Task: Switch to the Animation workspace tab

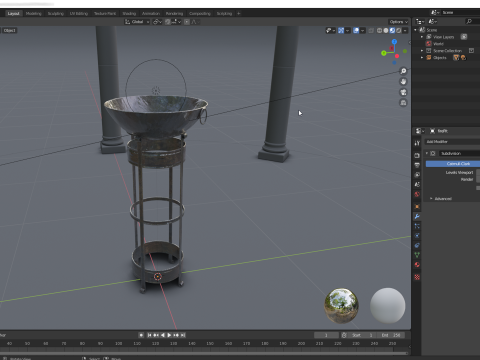Action: click(151, 13)
